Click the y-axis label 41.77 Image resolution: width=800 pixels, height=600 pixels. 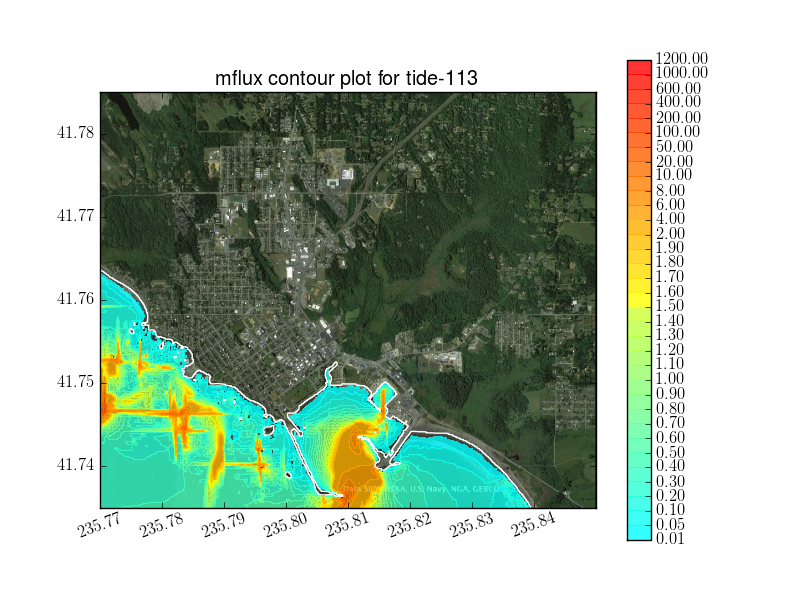click(76, 216)
